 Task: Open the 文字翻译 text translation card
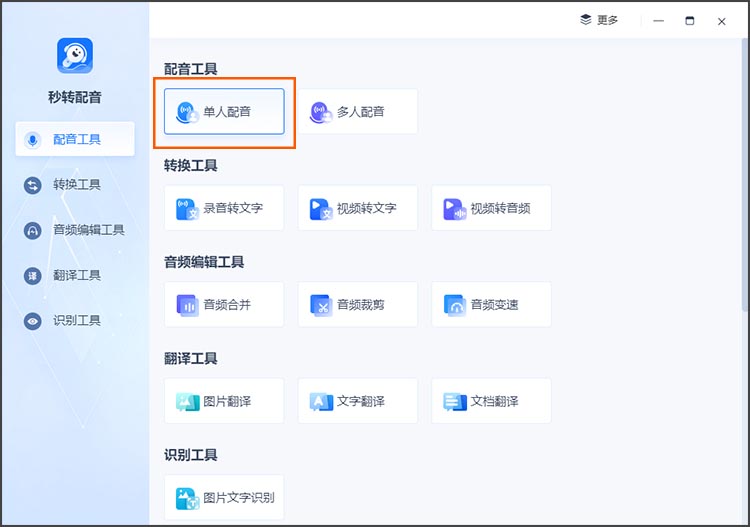coord(358,401)
